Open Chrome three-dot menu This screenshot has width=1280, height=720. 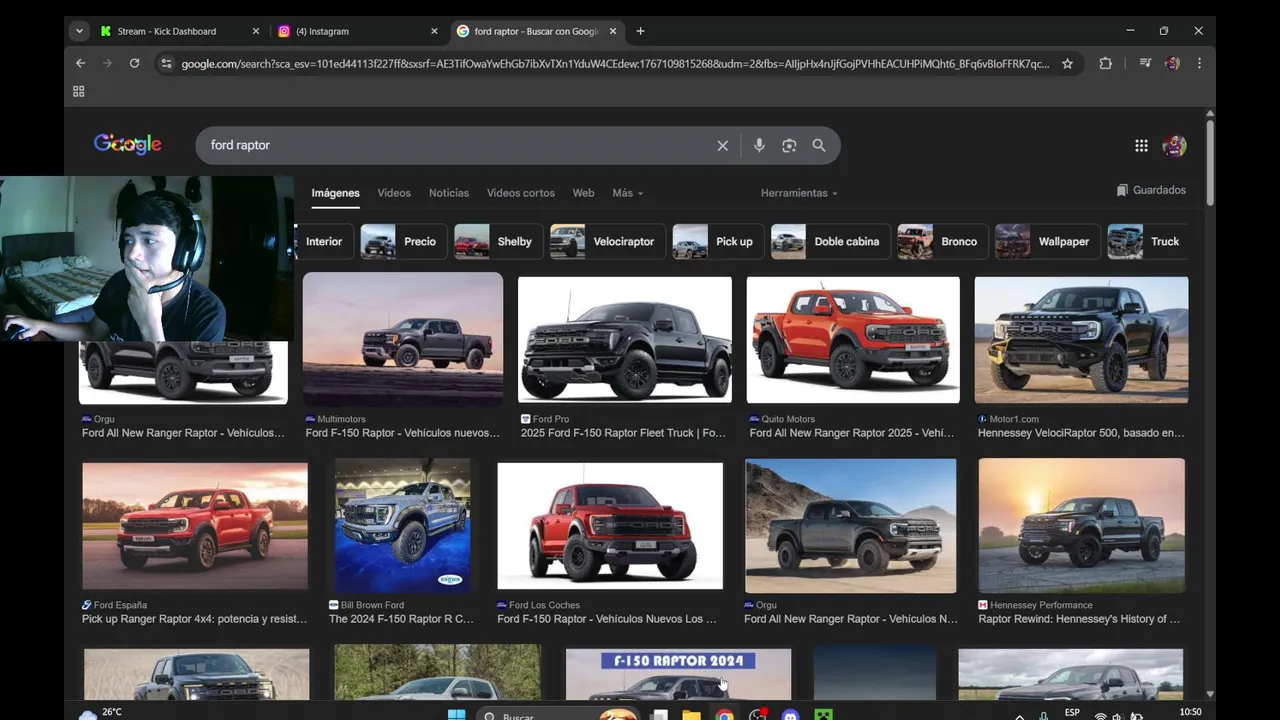tap(1199, 63)
